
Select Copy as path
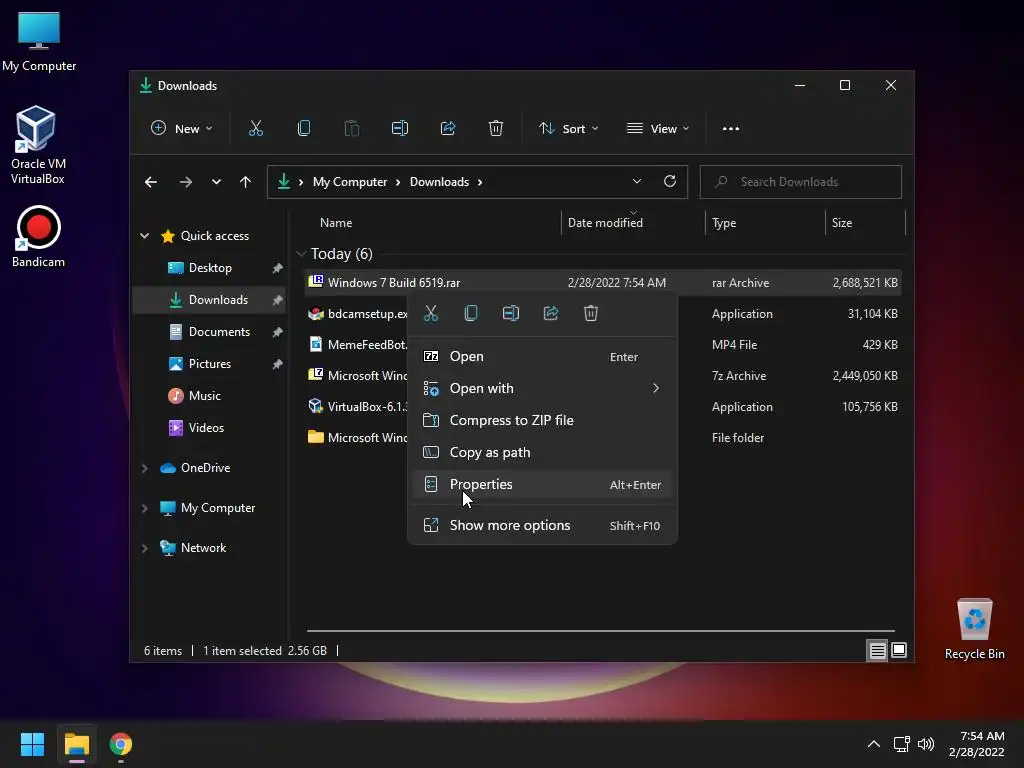click(x=542, y=453)
